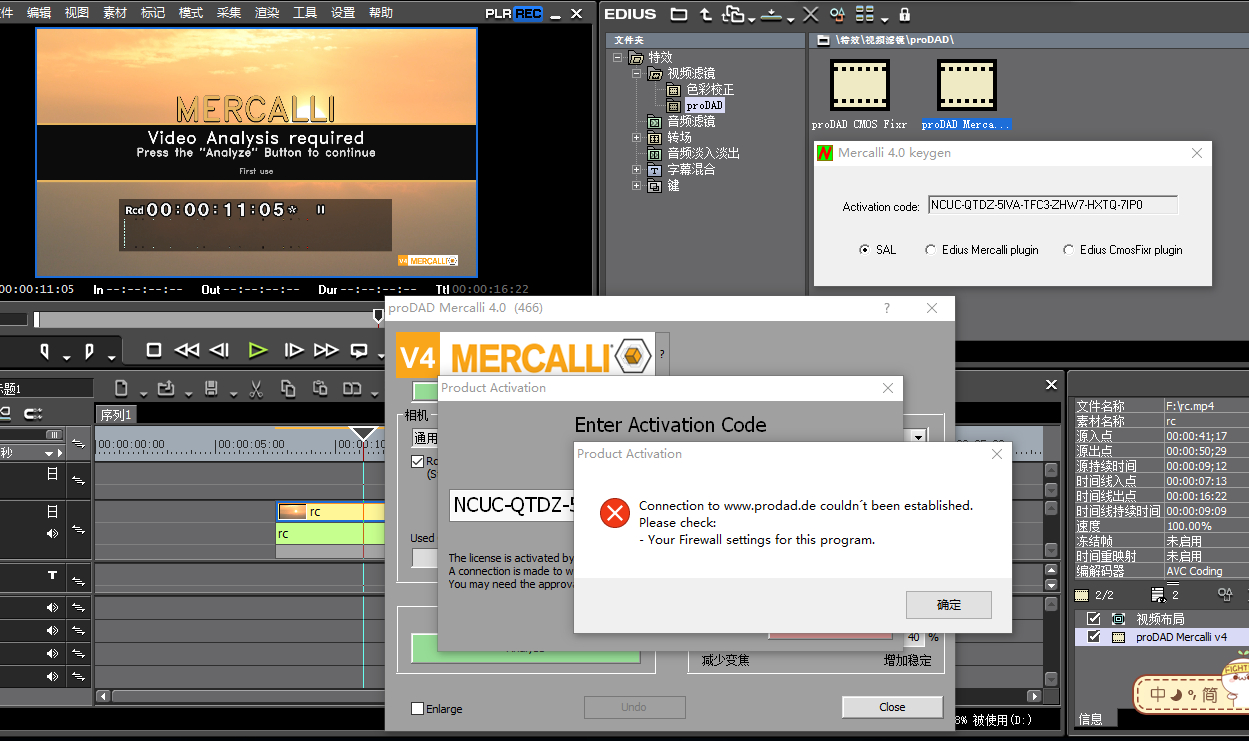Click the Set Out point marker icon
The image size is (1249, 741).
click(90, 351)
